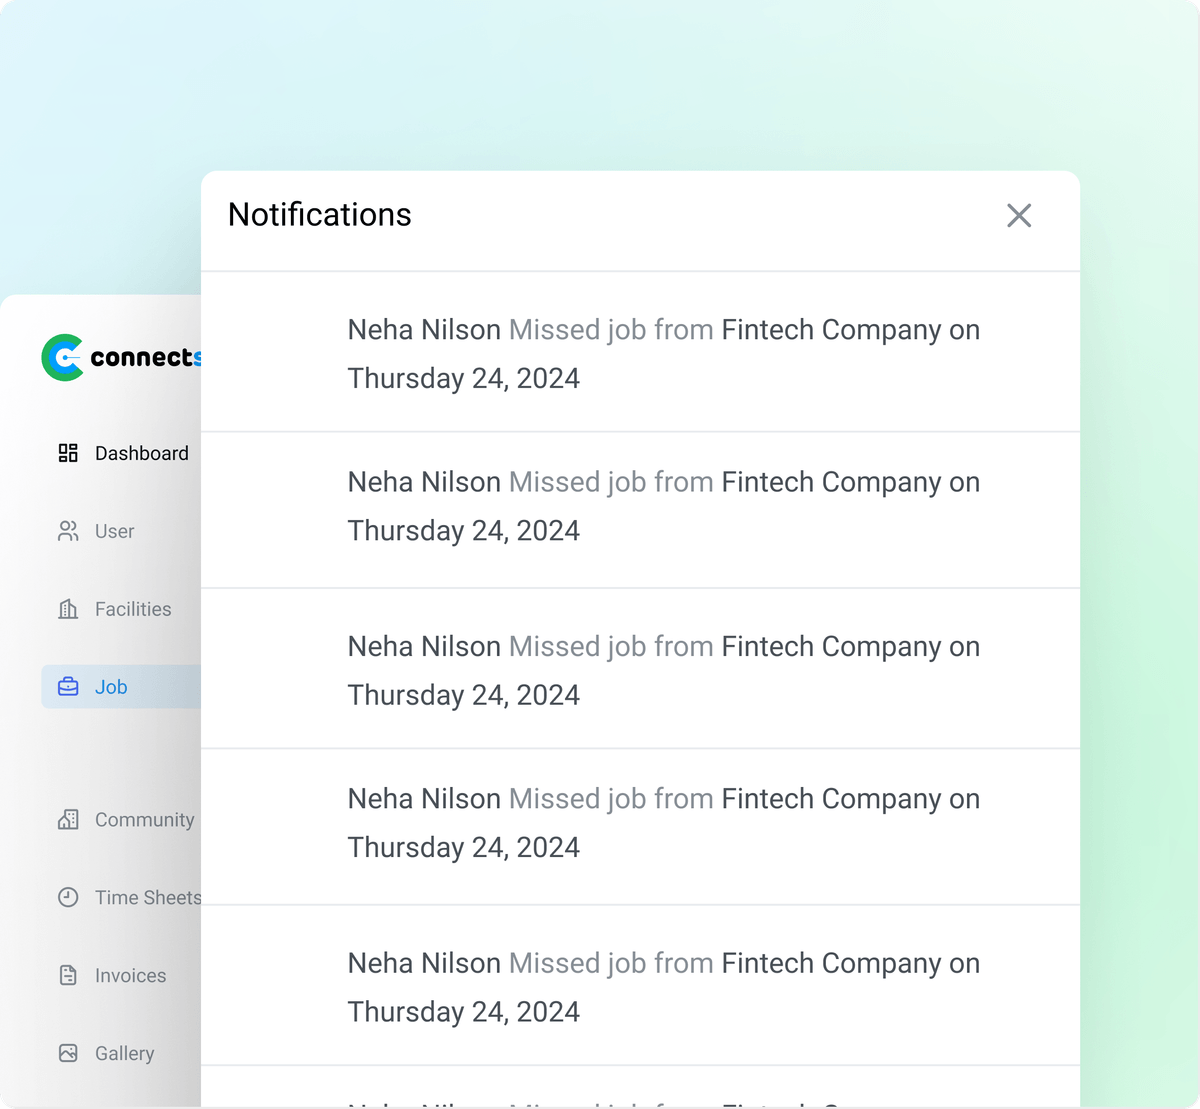Click the Gallery image icon
The image size is (1200, 1109).
68,1053
